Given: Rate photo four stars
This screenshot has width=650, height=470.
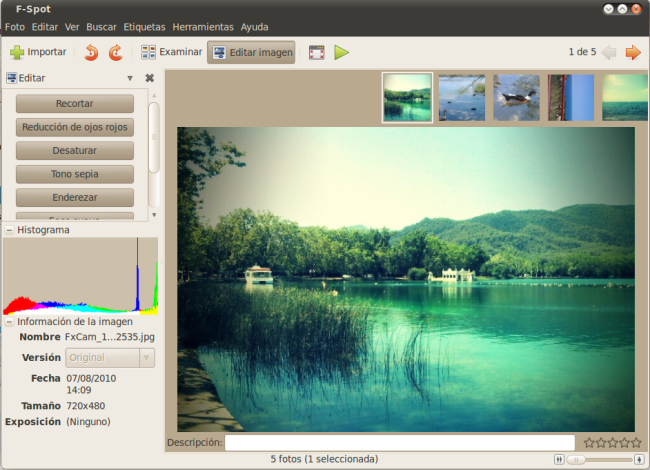Looking at the screenshot, I should (x=624, y=443).
